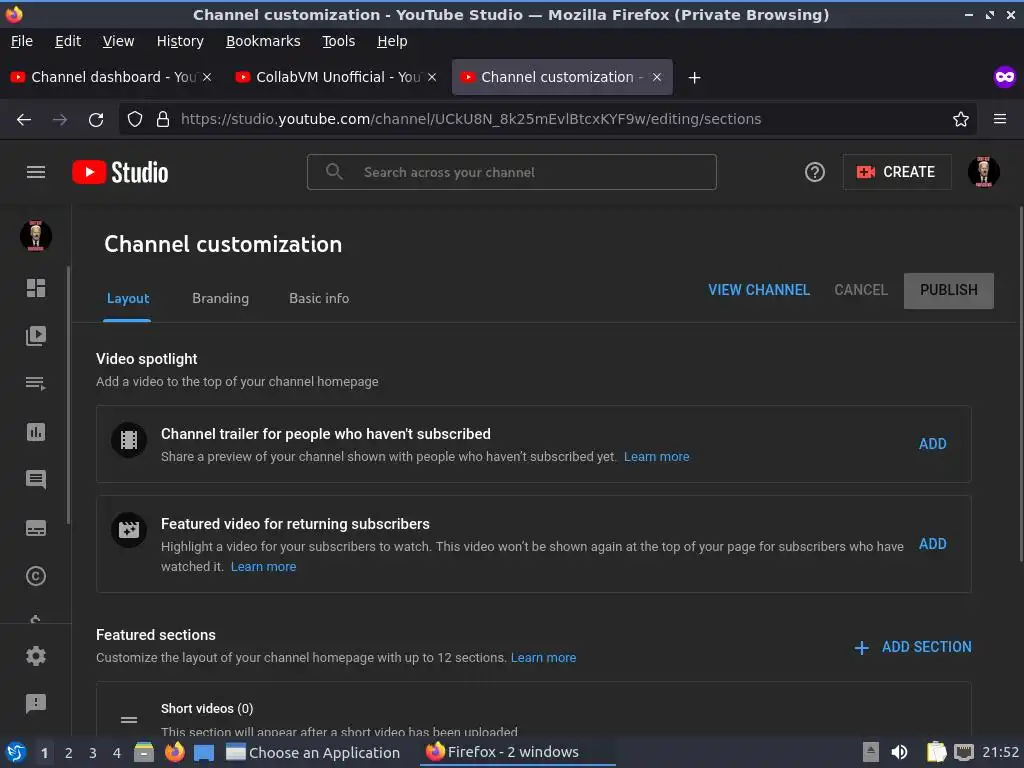The width and height of the screenshot is (1024, 768).
Task: Open Send feedback icon in the sidebar
Action: [x=36, y=703]
